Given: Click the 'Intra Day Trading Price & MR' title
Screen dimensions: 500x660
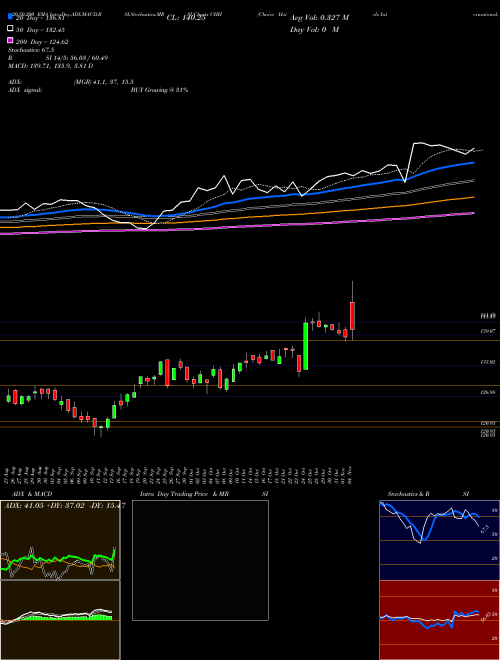Looking at the screenshot, I should (x=184, y=494).
